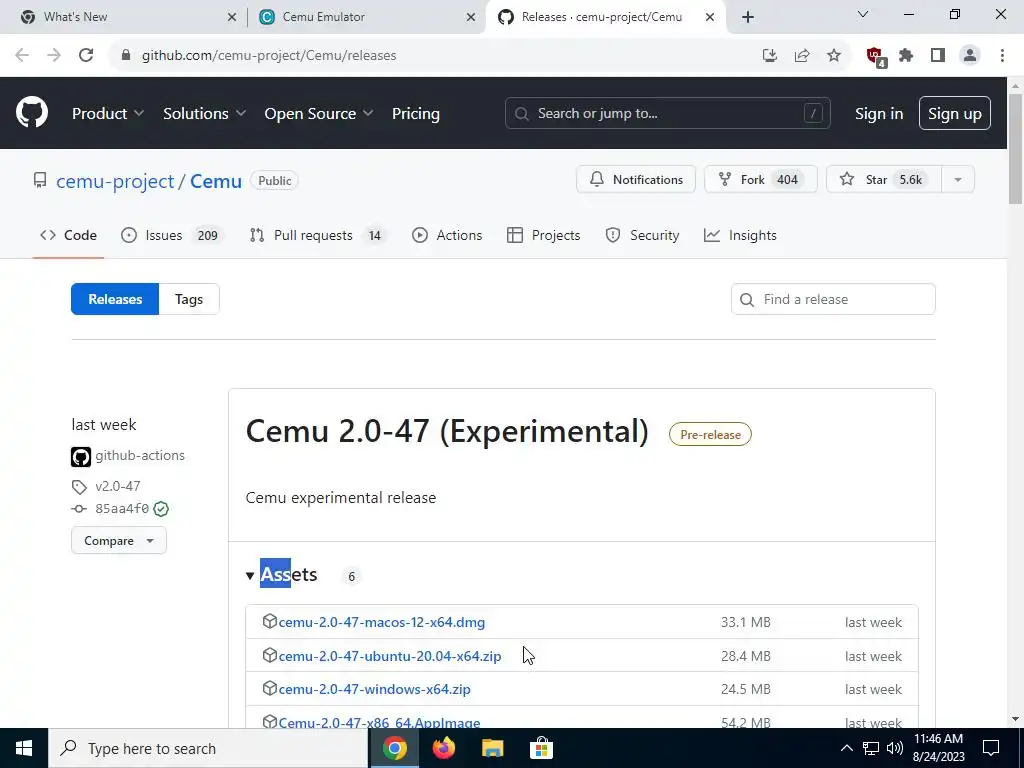This screenshot has width=1024, height=768.
Task: Open the cemu-project owner link
Action: pos(115,181)
